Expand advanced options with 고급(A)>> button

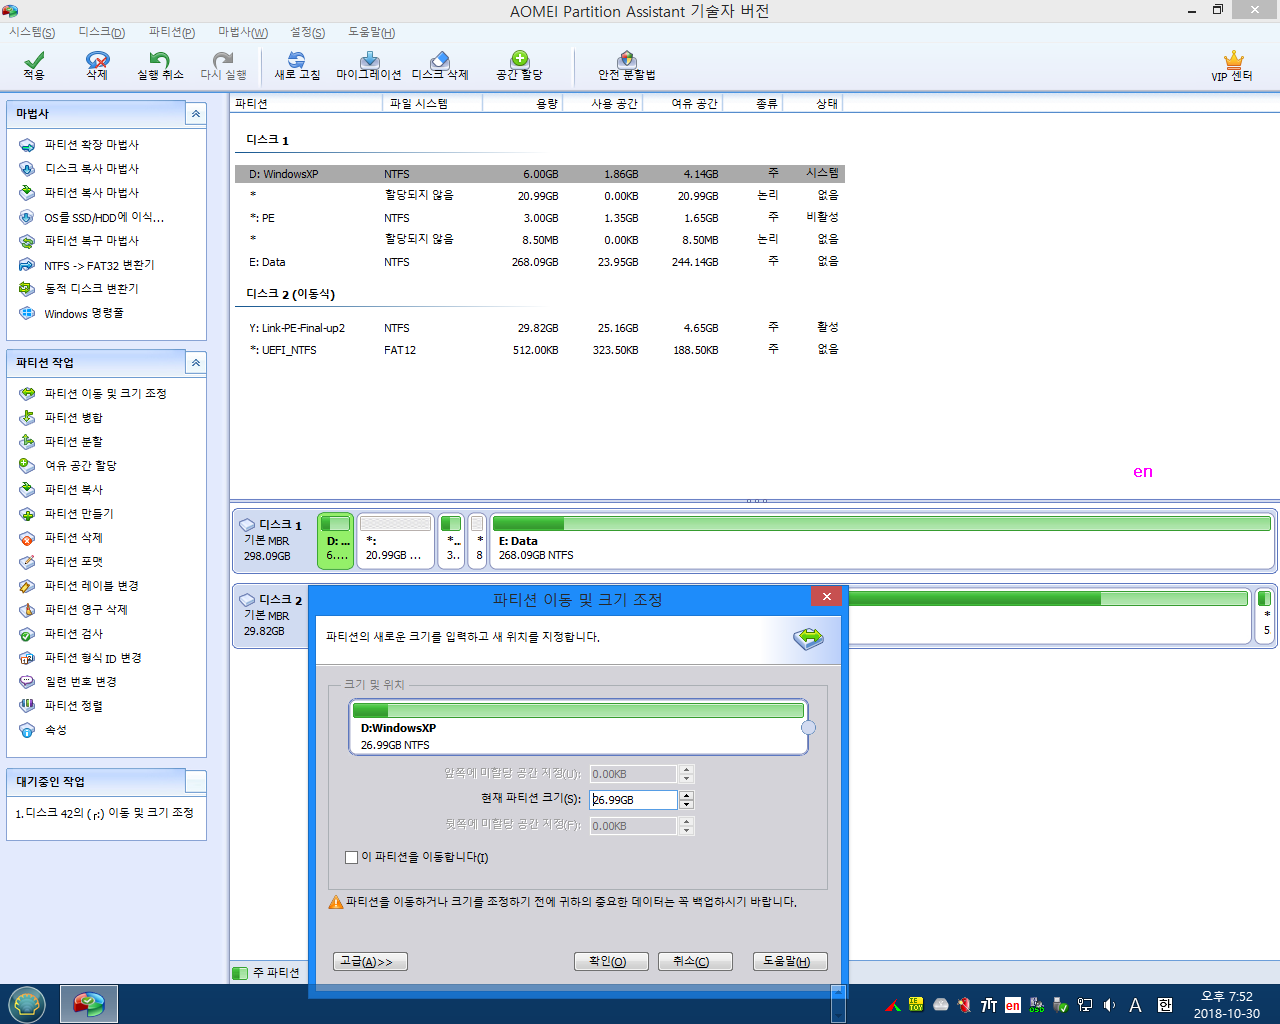(x=370, y=961)
